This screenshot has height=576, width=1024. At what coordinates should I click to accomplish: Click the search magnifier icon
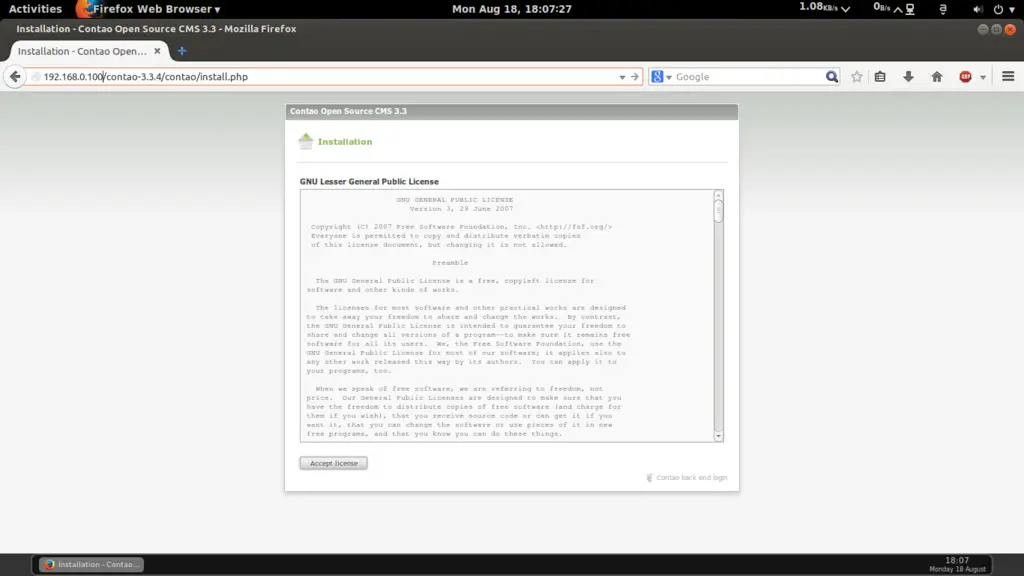[831, 76]
